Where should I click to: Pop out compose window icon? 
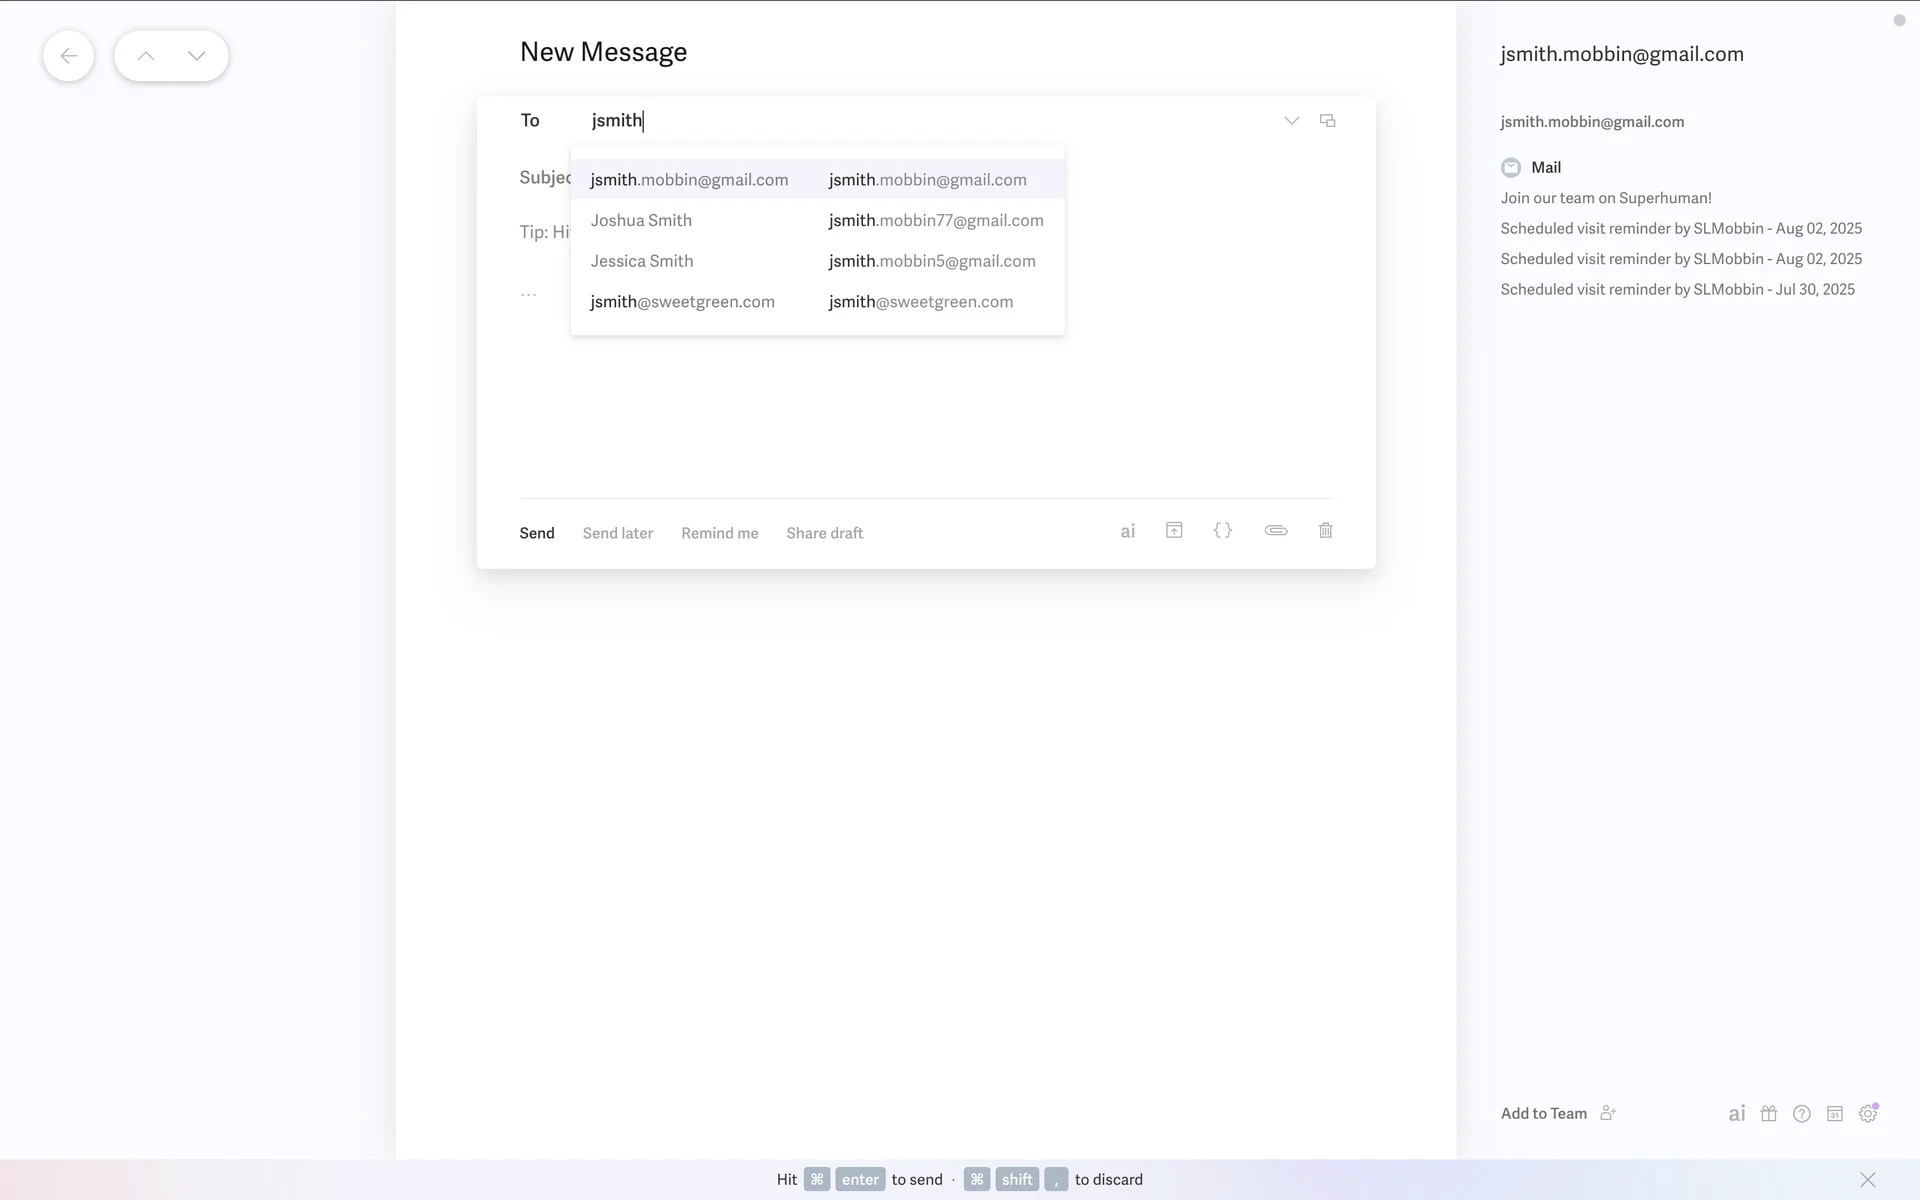(1327, 121)
